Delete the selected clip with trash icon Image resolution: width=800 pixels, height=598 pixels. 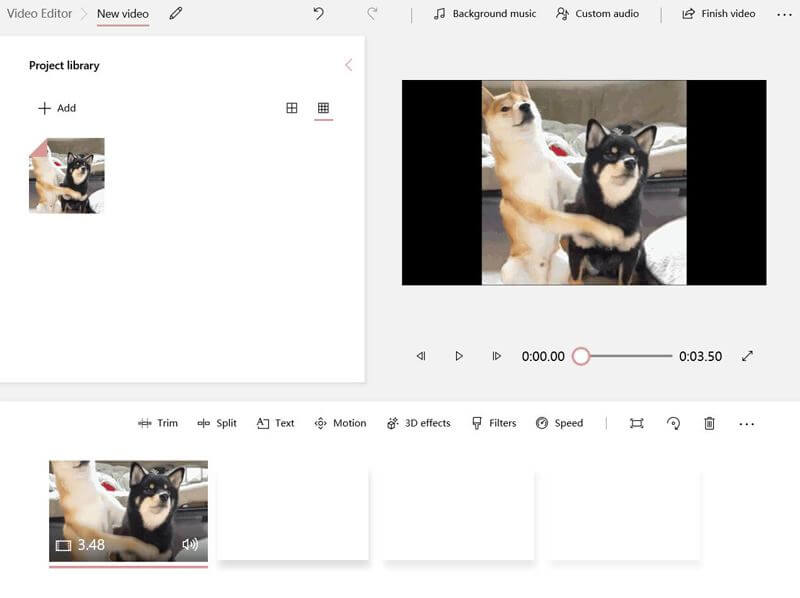(710, 423)
